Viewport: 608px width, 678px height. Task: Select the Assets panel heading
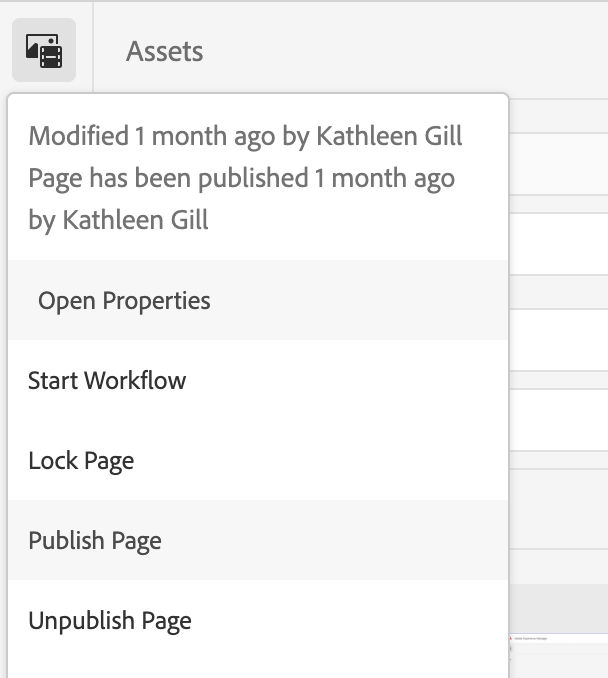pos(164,51)
